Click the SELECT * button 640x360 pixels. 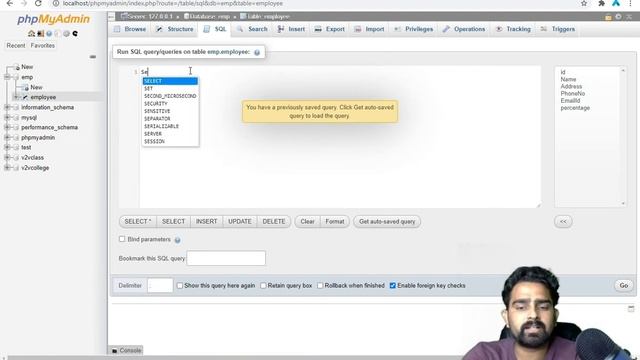[138, 222]
